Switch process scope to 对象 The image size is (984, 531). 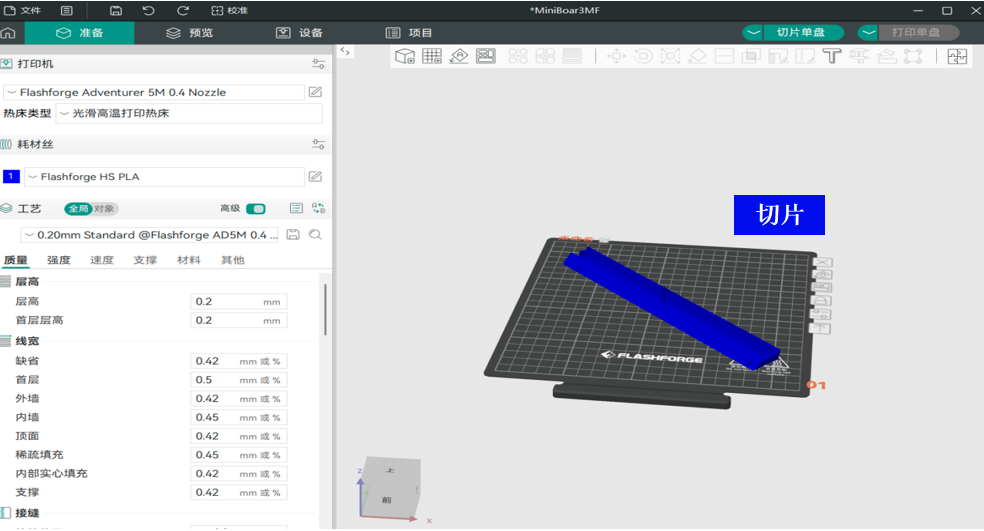105,208
